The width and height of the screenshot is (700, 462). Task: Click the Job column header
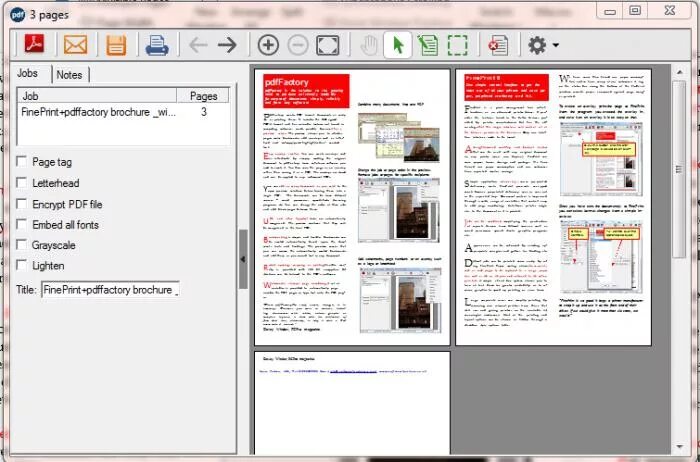[x=97, y=96]
